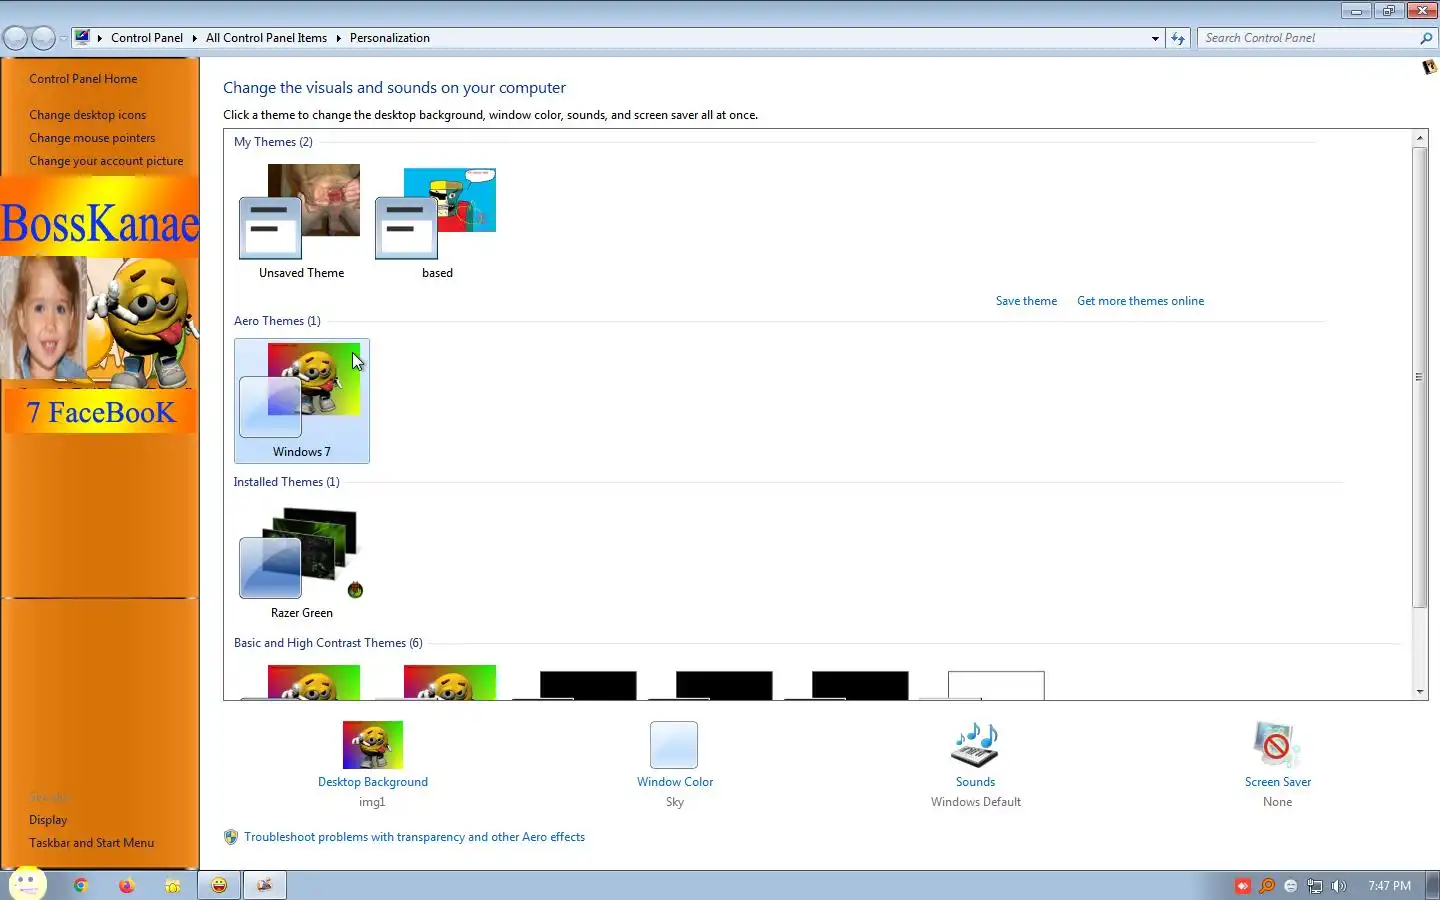Open Change desktop icons
The height and width of the screenshot is (900, 1440).
[87, 115]
